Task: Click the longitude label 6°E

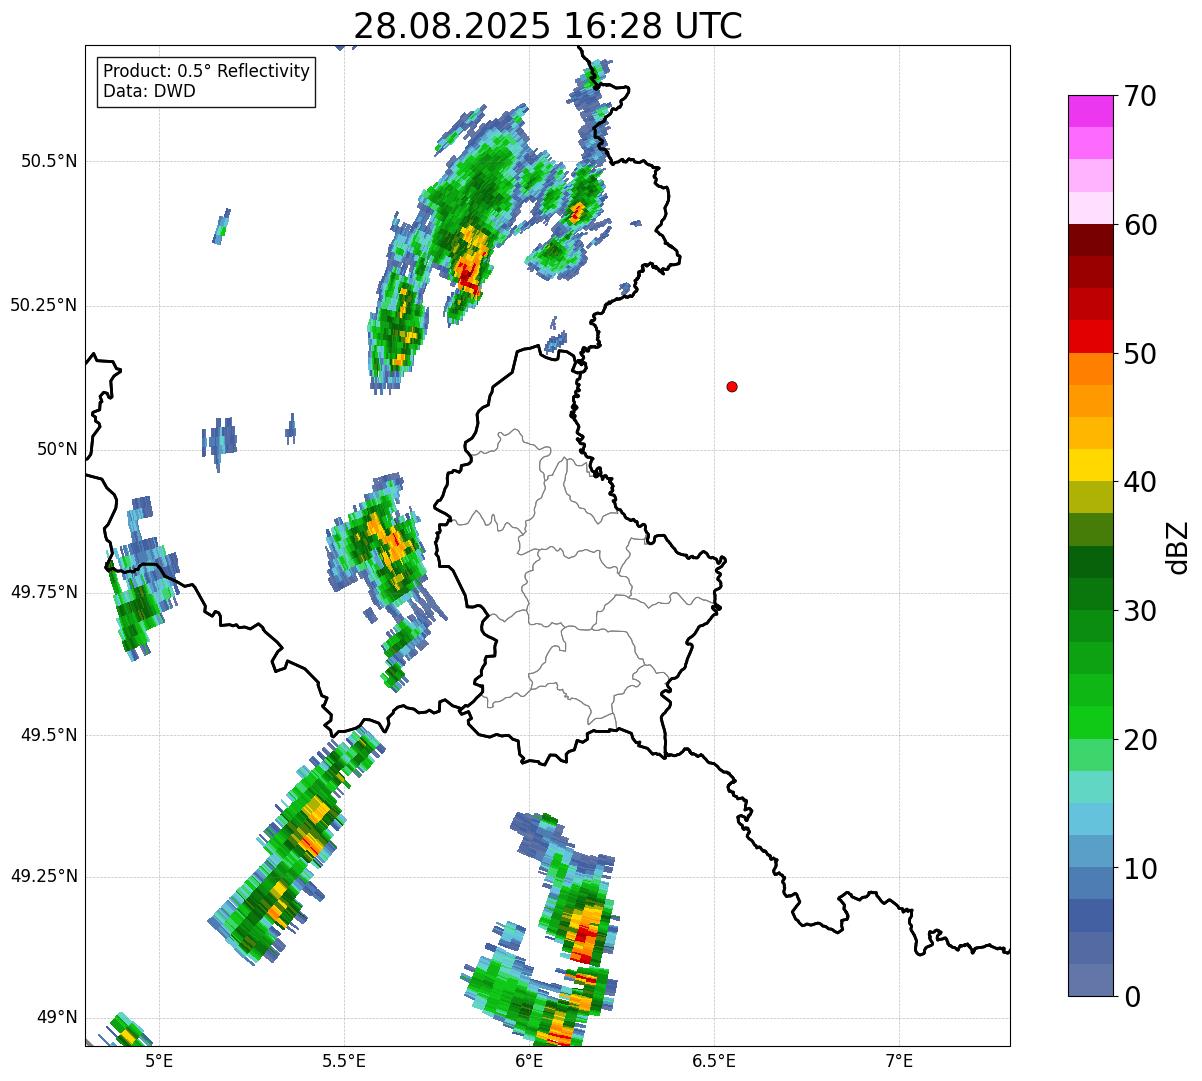Action: pos(530,1060)
